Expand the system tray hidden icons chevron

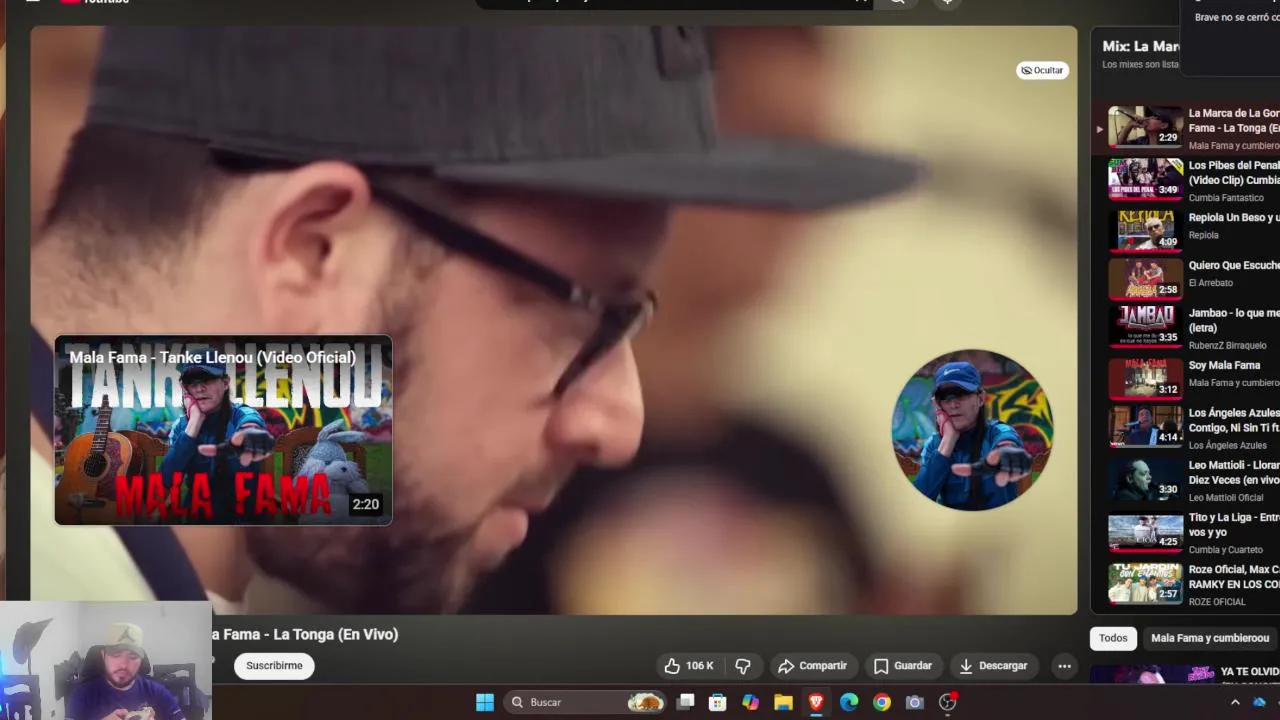(x=1235, y=702)
